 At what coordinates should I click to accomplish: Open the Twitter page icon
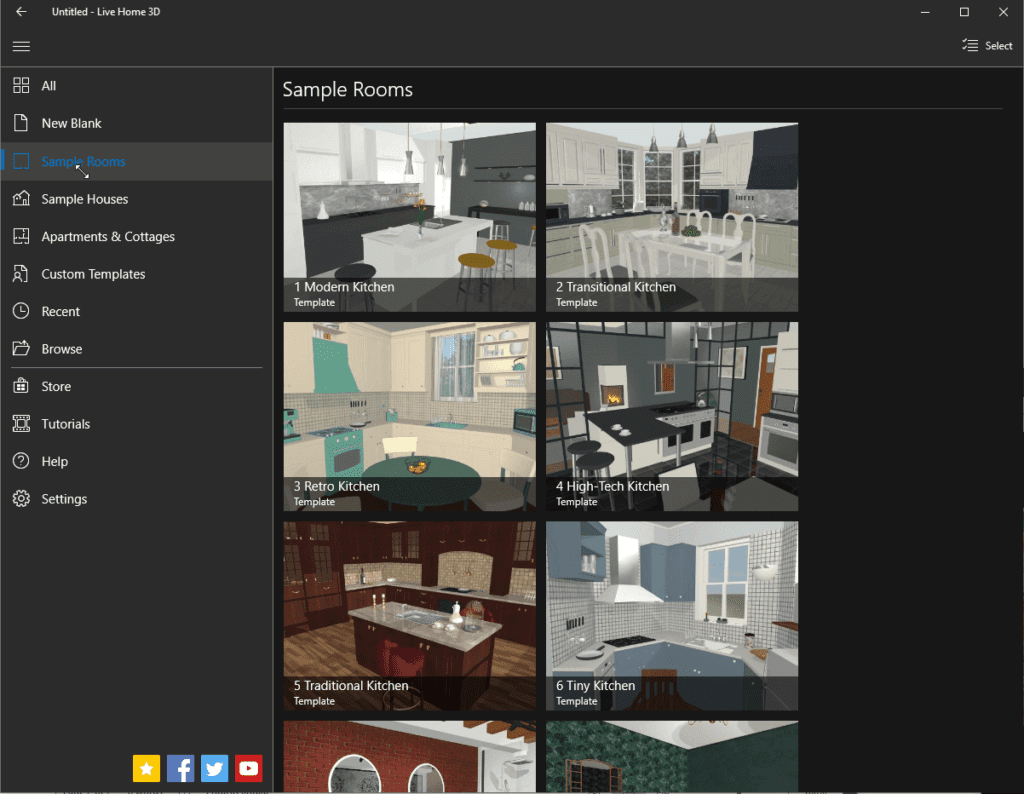click(x=214, y=769)
